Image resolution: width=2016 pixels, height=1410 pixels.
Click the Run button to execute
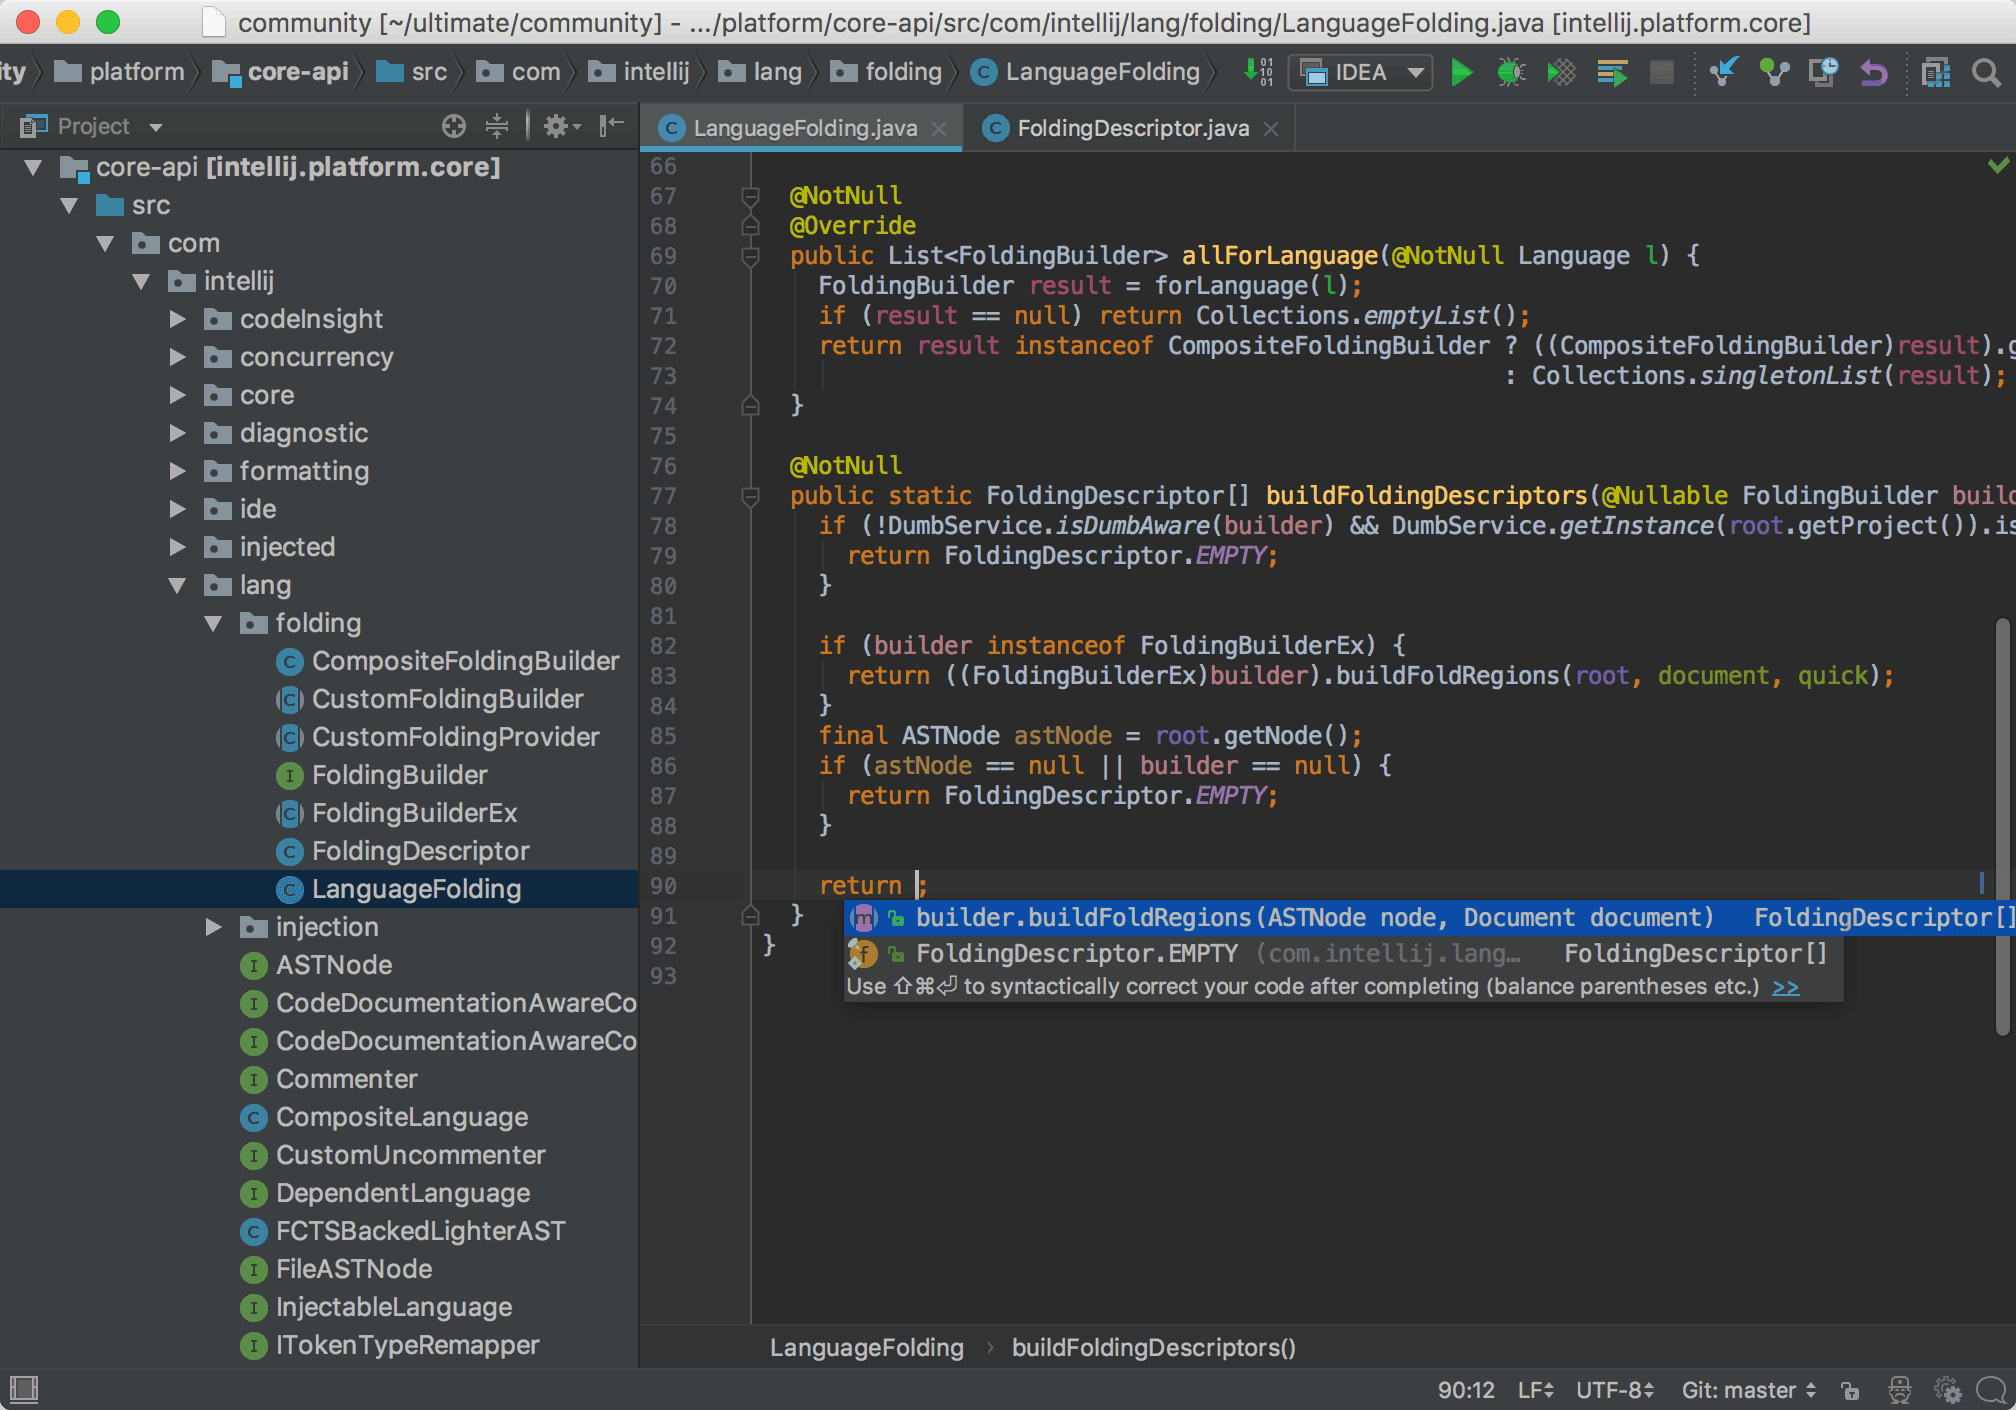[1465, 74]
